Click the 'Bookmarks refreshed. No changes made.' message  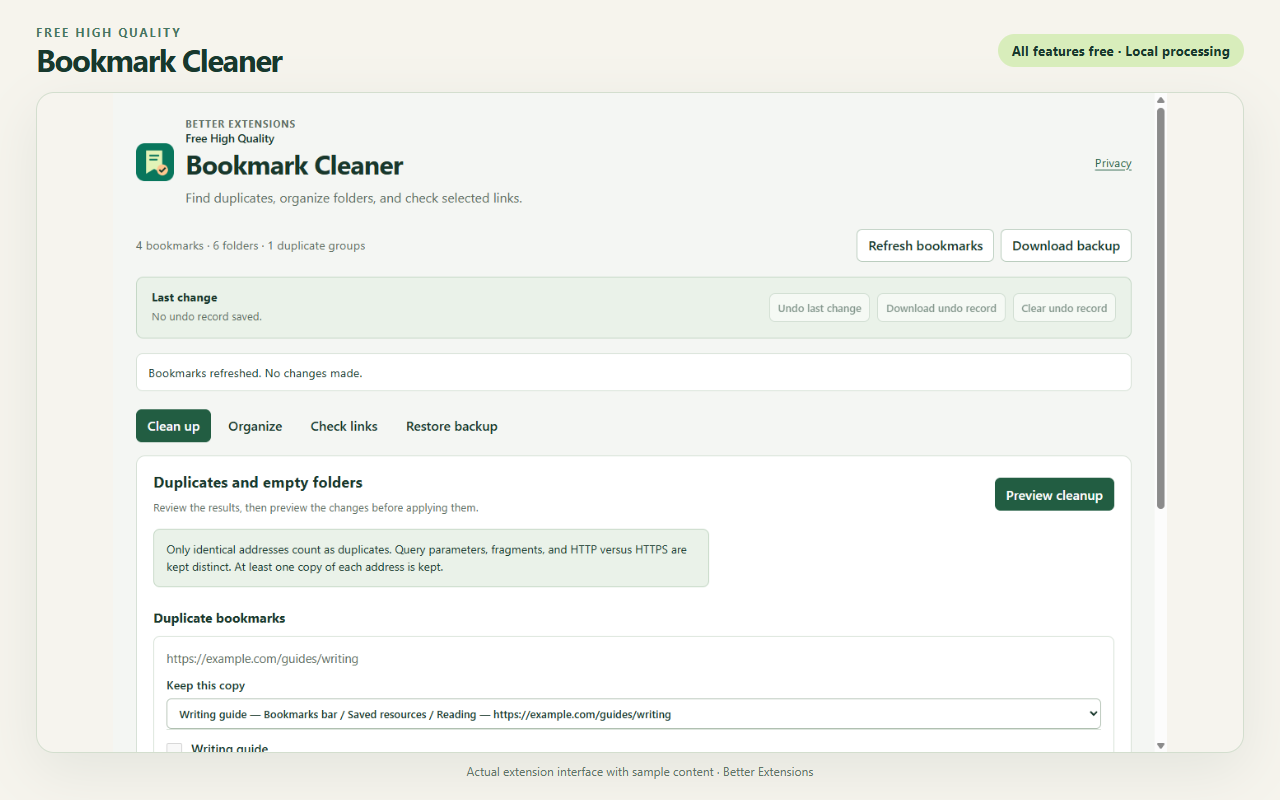click(634, 373)
